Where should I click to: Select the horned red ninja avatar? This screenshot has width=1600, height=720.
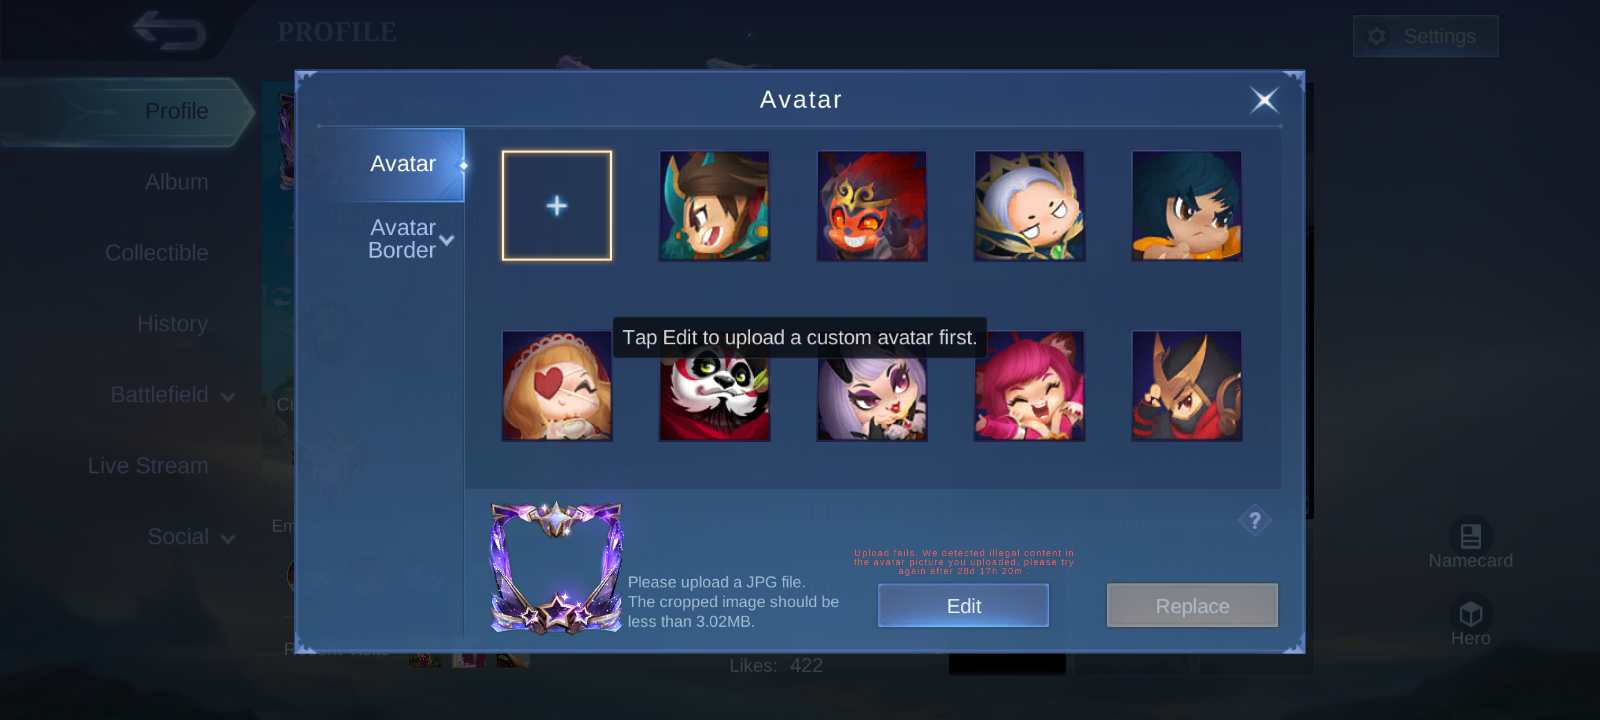click(x=1187, y=386)
